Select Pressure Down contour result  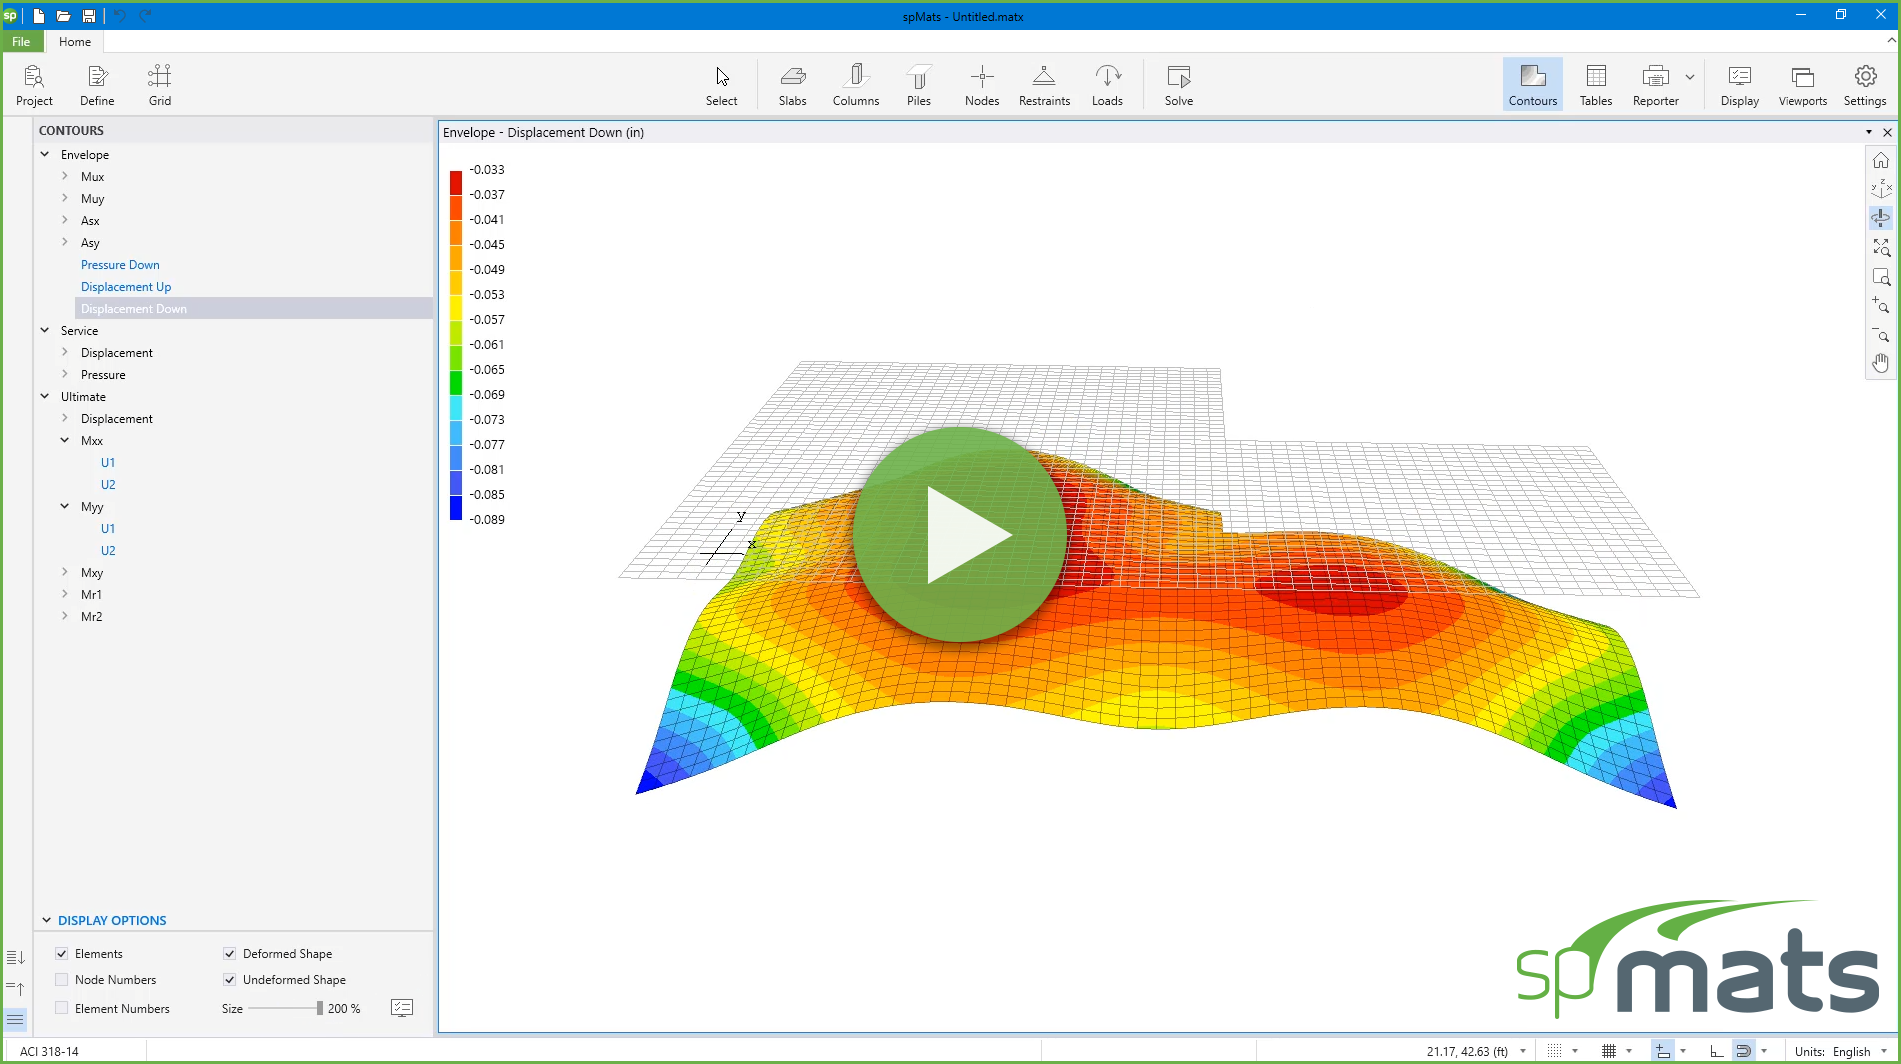click(x=119, y=264)
